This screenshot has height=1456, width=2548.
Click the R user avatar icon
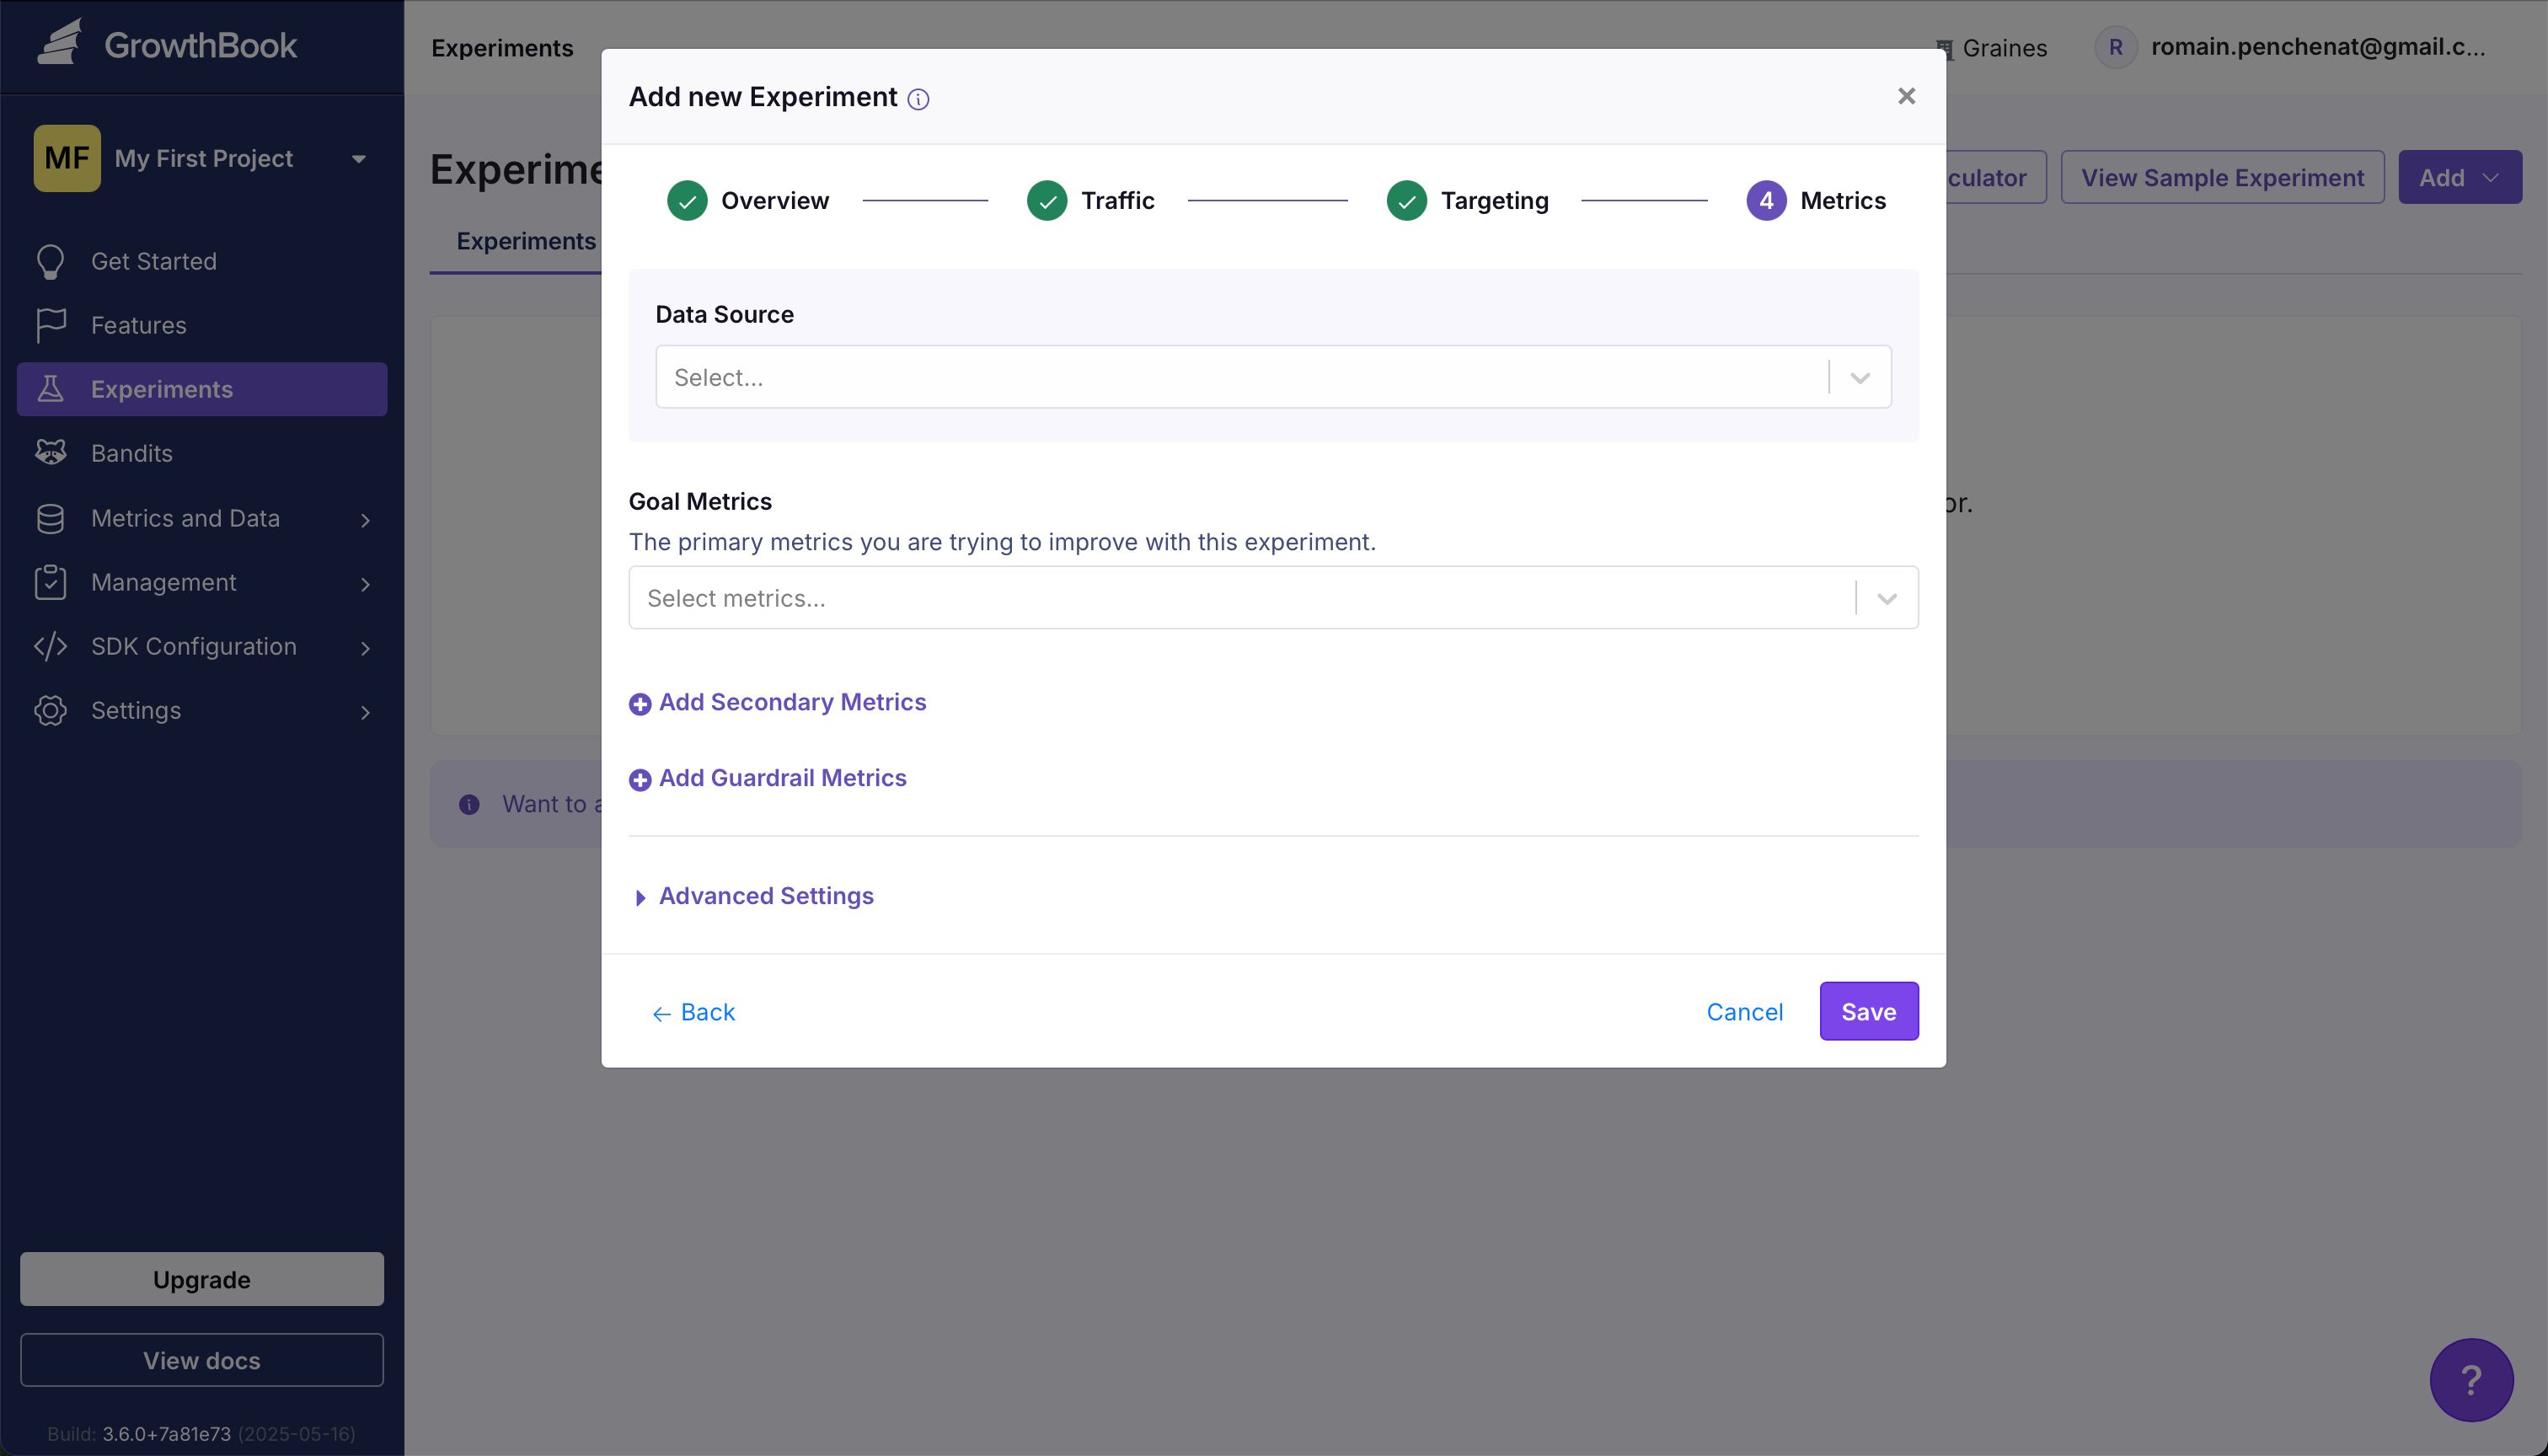pyautogui.click(x=2116, y=47)
